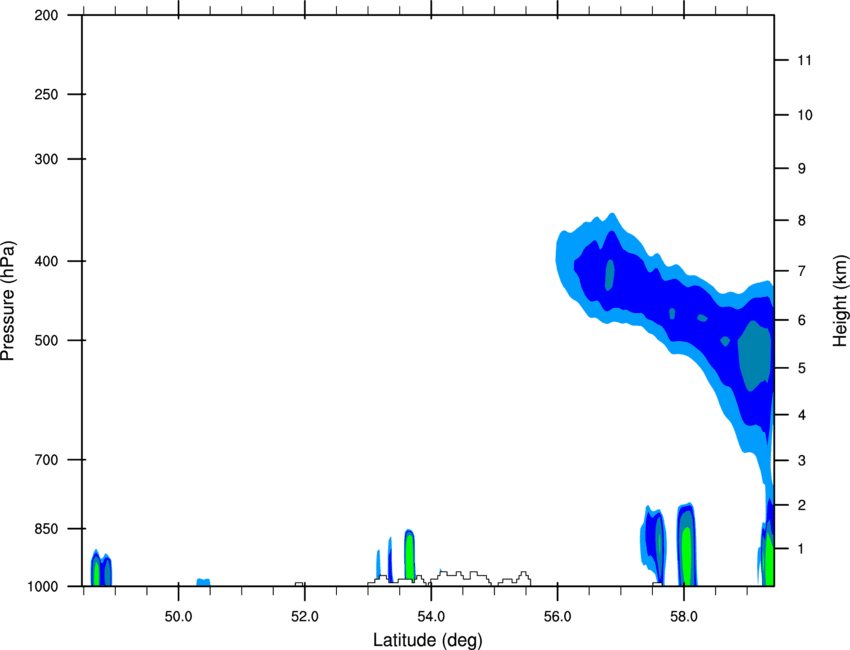Click the 6 km height tick label
This screenshot has width=850, height=650.
click(802, 320)
